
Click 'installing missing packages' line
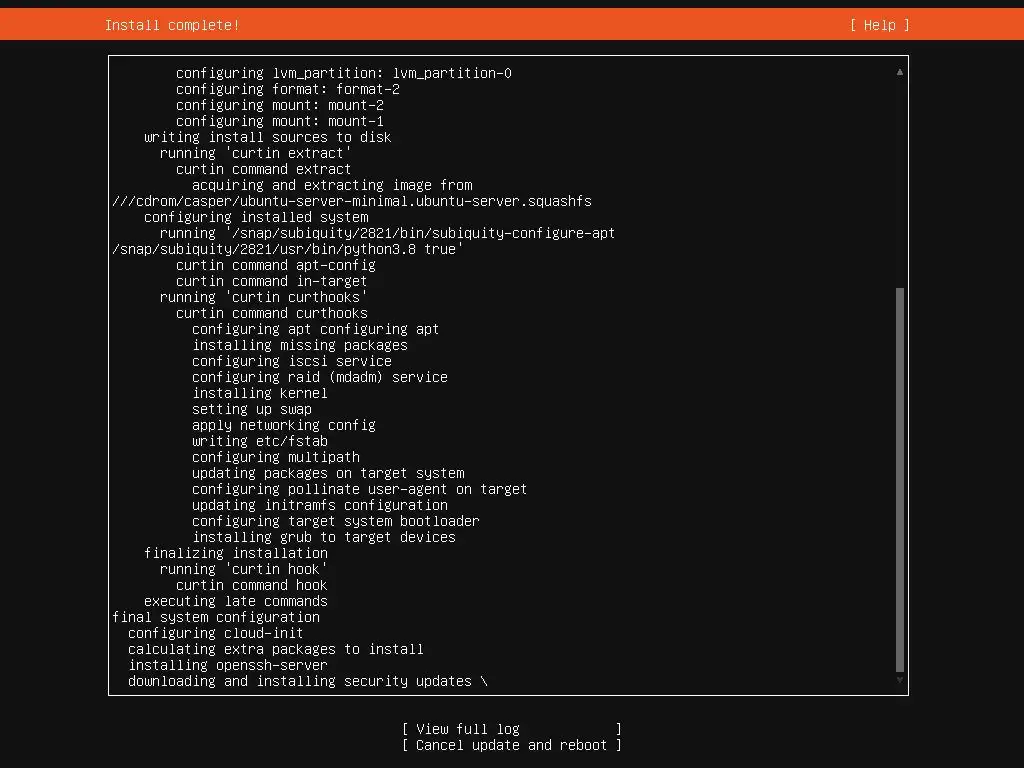300,345
